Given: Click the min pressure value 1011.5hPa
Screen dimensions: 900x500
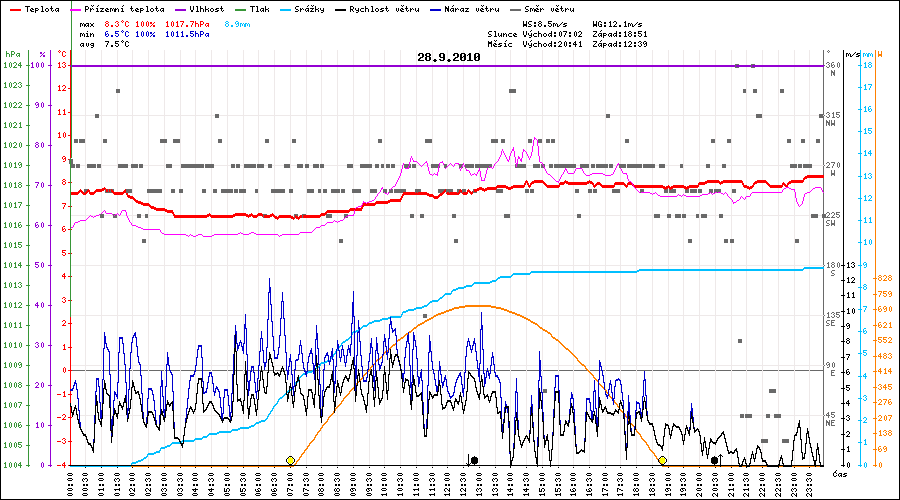Looking at the screenshot, I should click(187, 34).
